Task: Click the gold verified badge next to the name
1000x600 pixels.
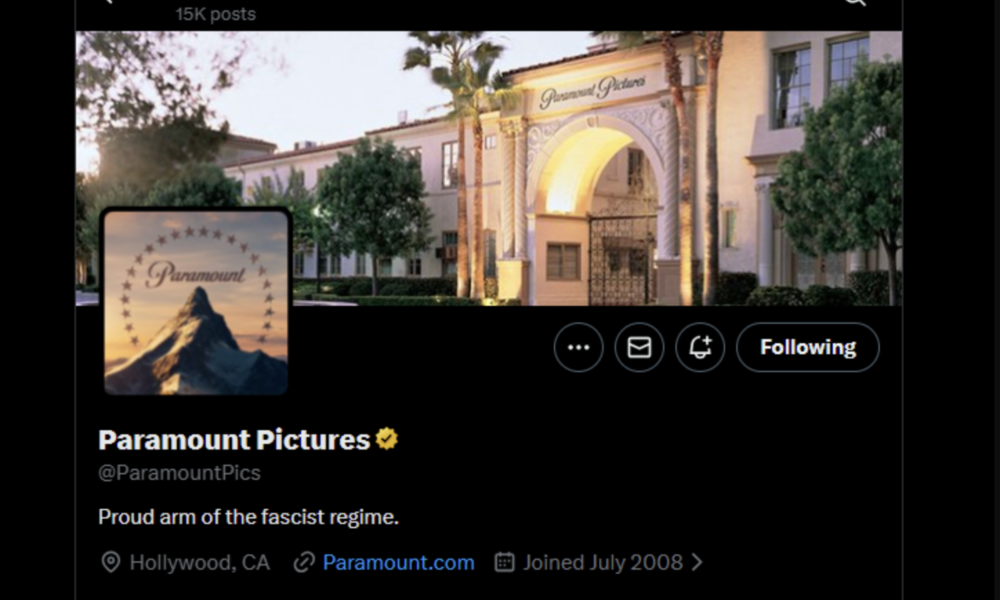Action: [386, 437]
